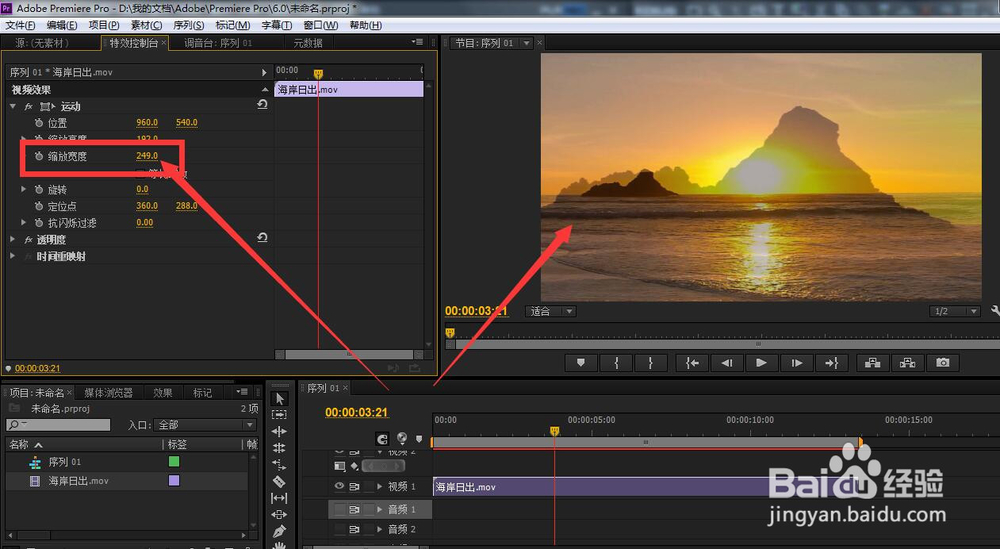Click Mark In button
This screenshot has width=1000, height=549.
click(616, 363)
